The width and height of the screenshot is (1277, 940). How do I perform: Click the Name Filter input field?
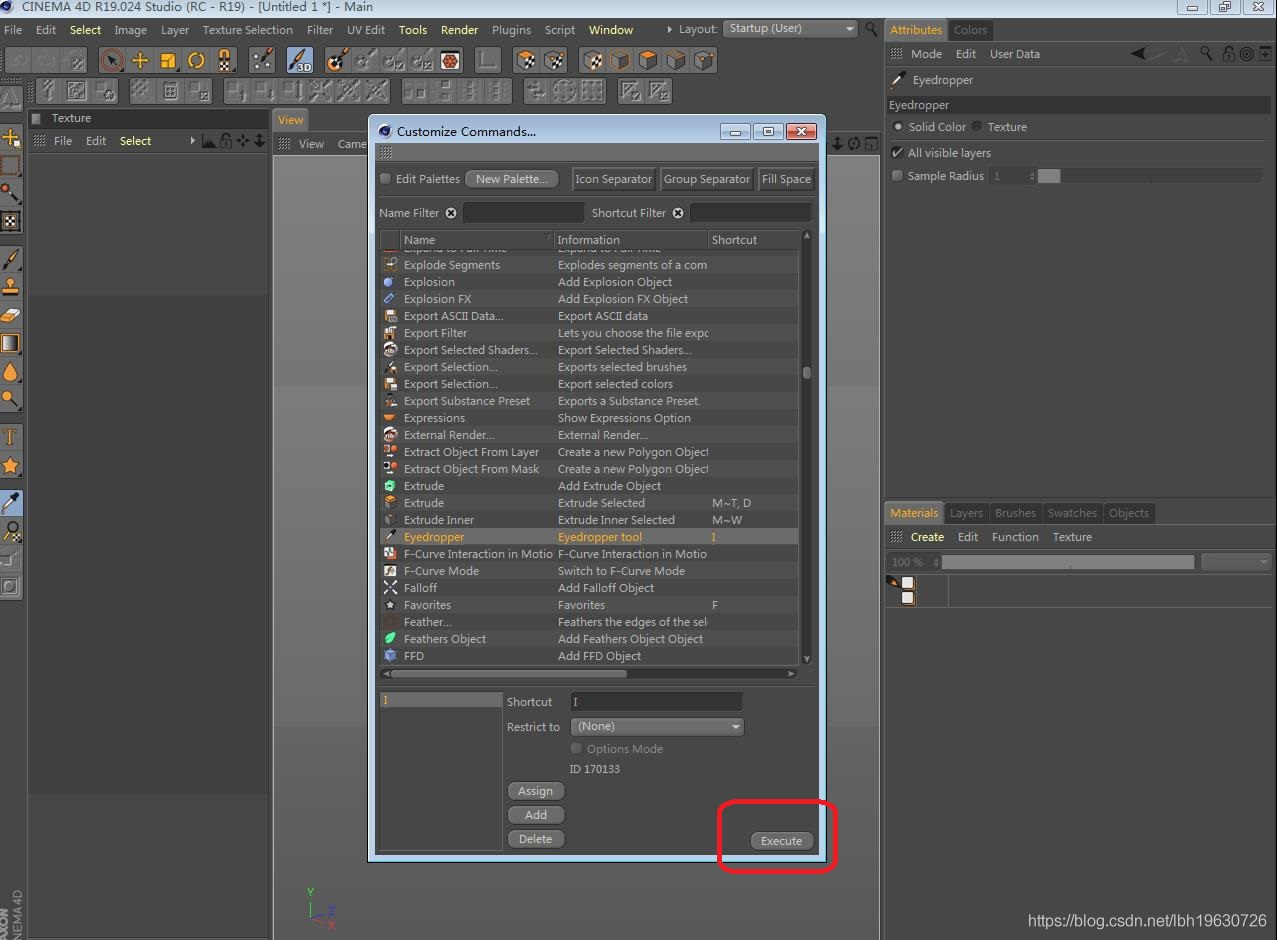tap(523, 213)
